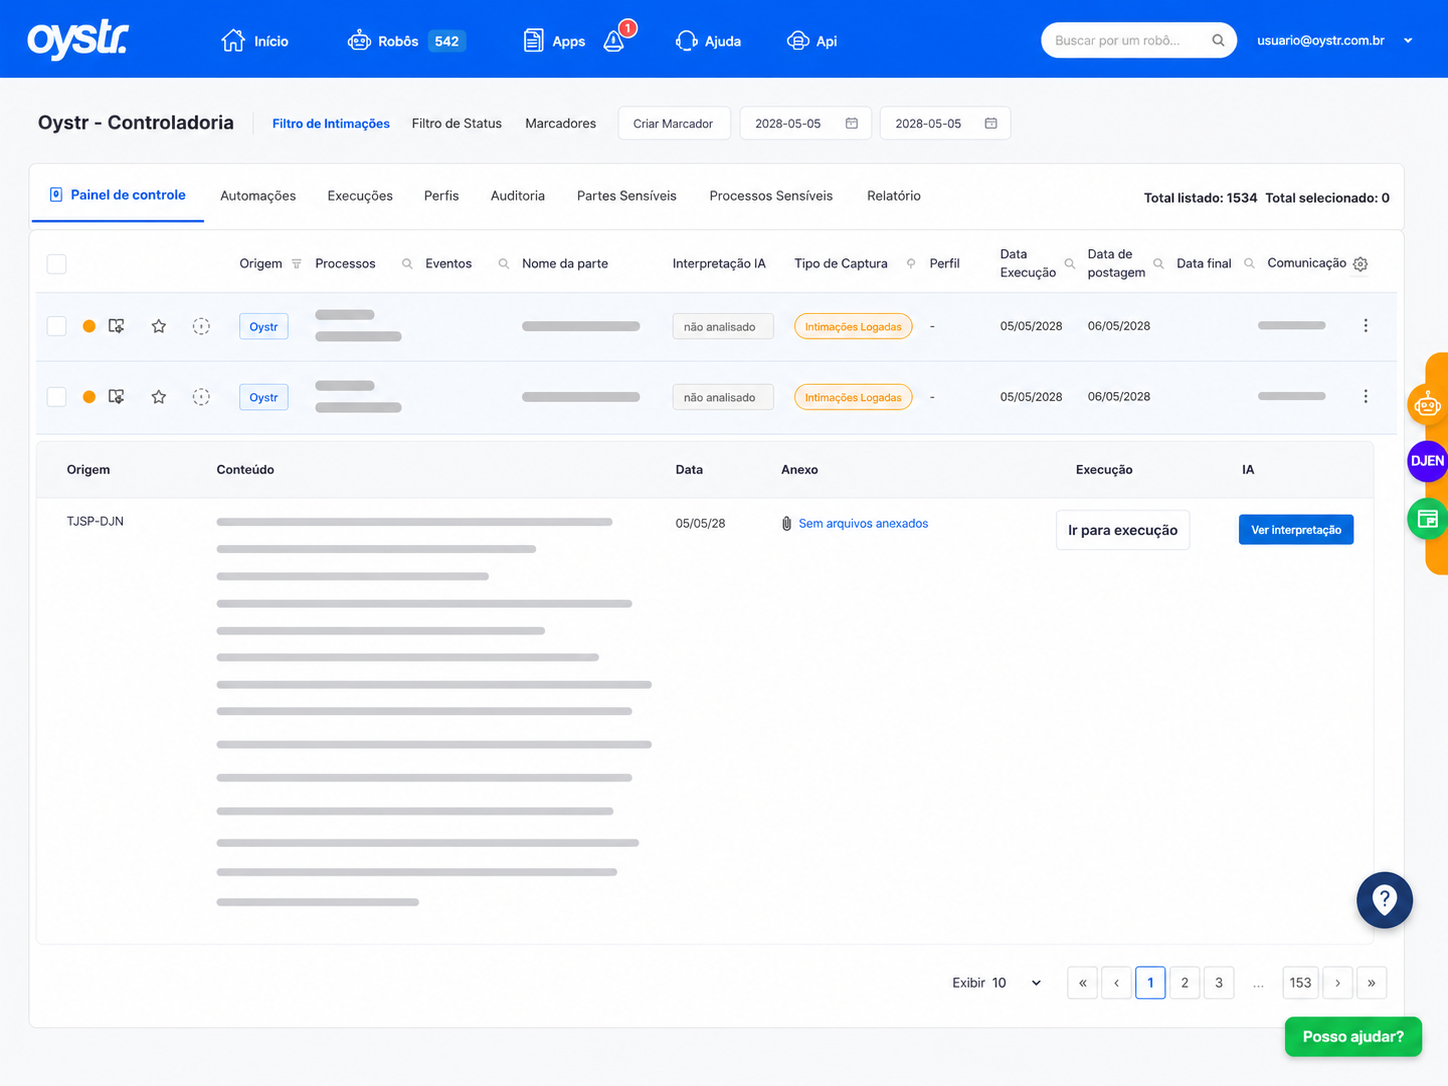Jump to final page double arrow

pyautogui.click(x=1372, y=983)
